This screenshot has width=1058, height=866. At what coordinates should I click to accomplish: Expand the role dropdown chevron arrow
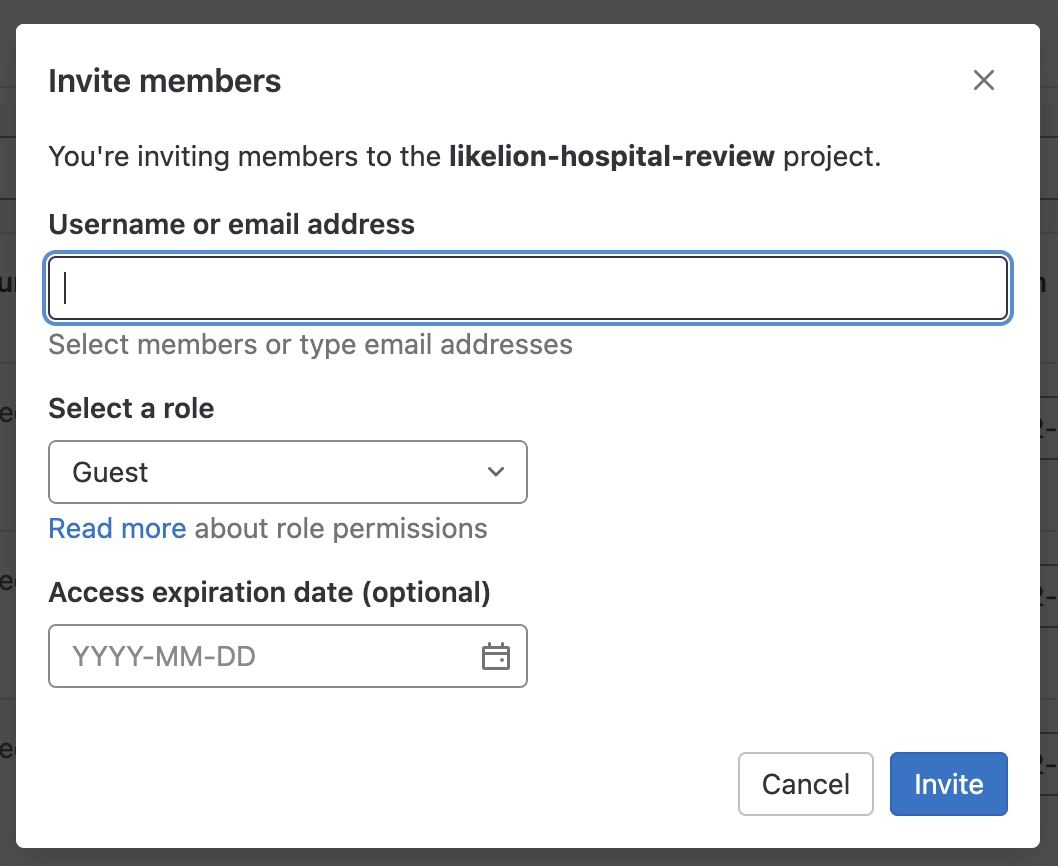496,472
